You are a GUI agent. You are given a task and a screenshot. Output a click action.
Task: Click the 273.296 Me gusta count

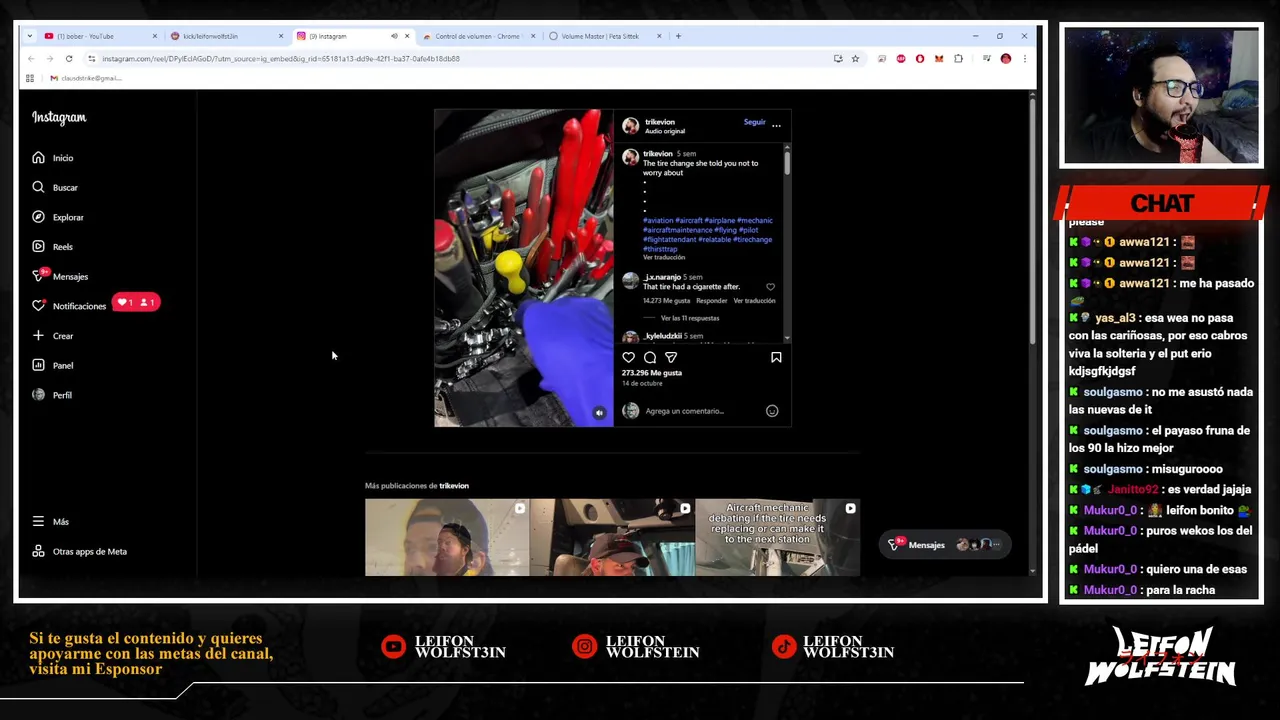point(652,373)
